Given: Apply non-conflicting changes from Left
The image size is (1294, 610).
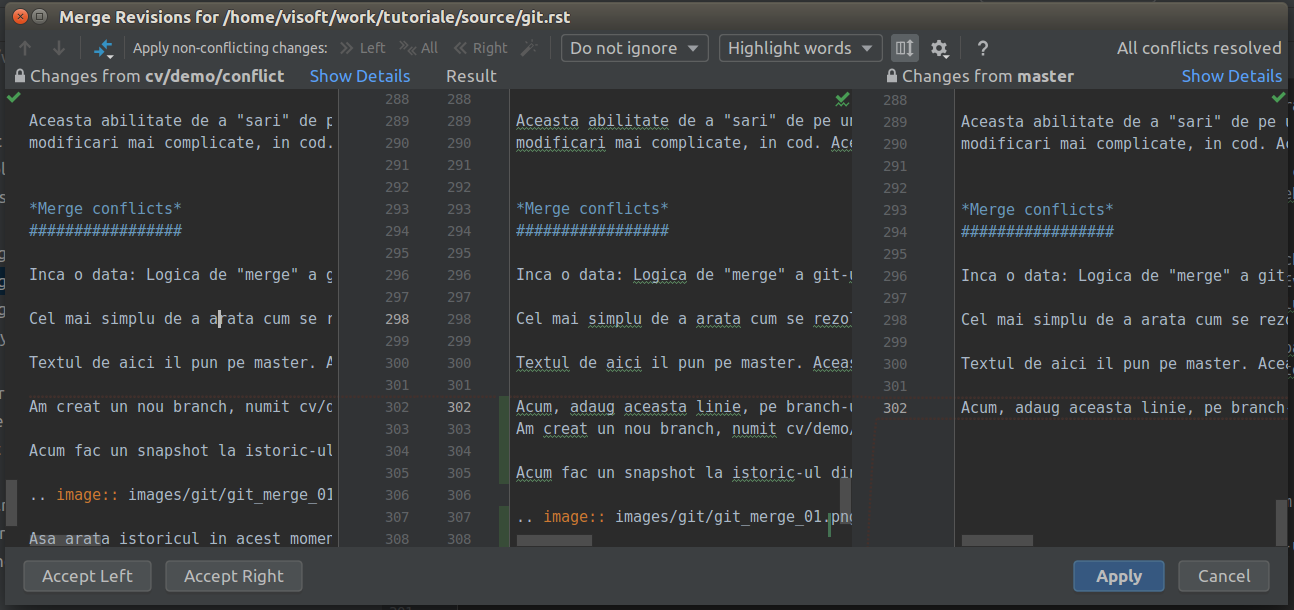Looking at the screenshot, I should click(x=362, y=48).
